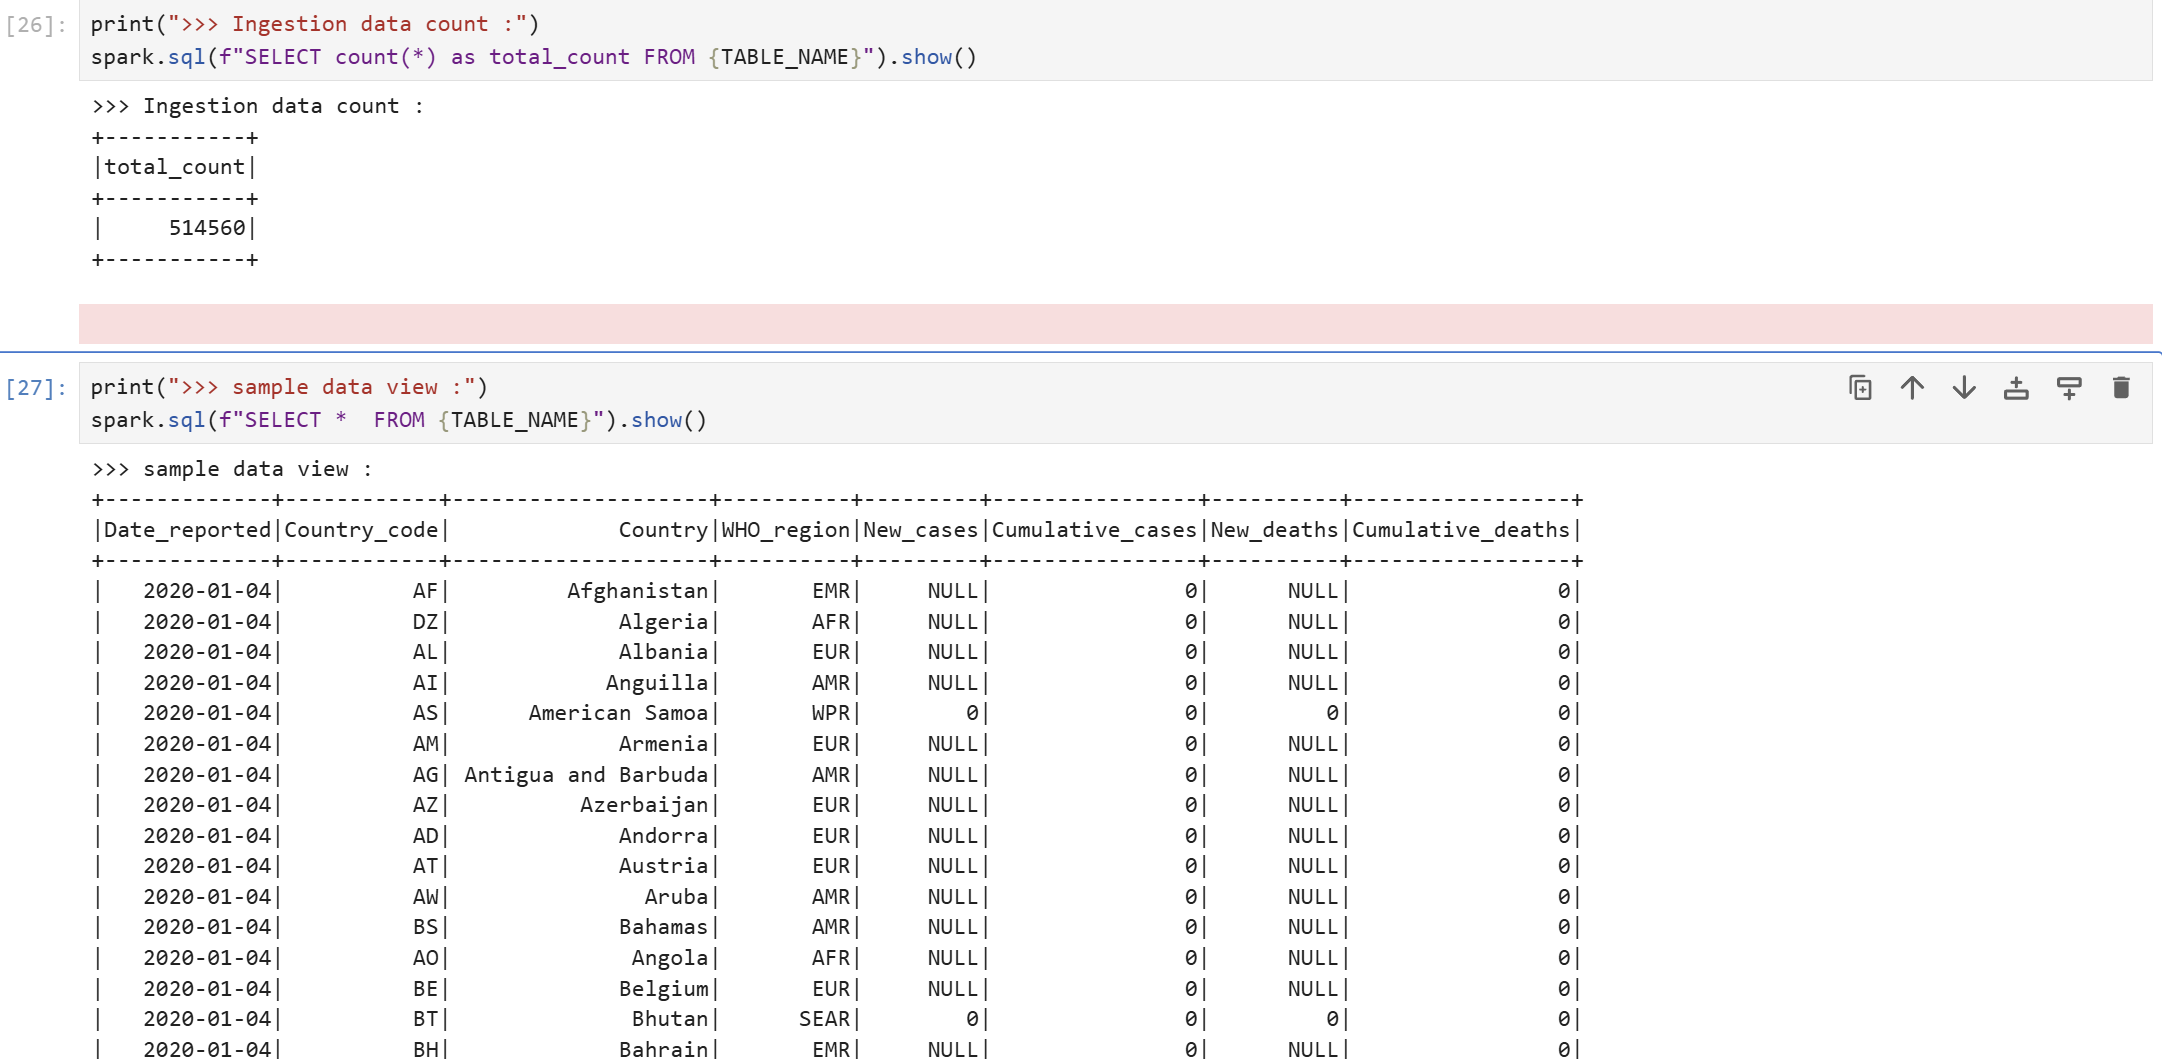2162x1059 pixels.
Task: Click the Cumulative_deaths column header
Action: [x=1460, y=530]
